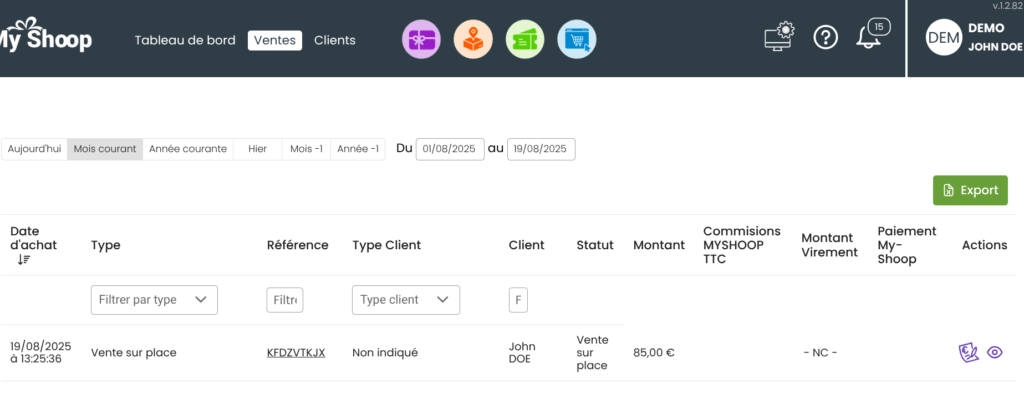Screen dimensions: 1024x398
Task: Click the Référence filter input field
Action: click(285, 300)
